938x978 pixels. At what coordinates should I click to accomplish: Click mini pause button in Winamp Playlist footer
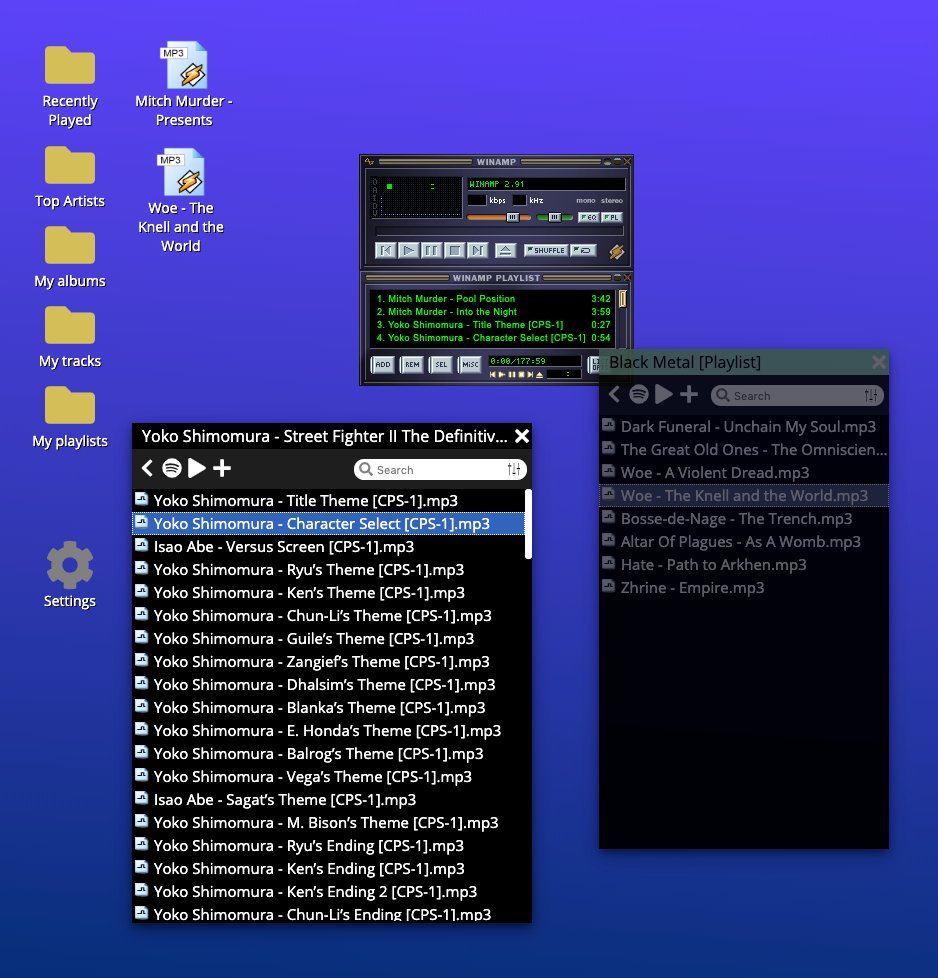click(512, 375)
